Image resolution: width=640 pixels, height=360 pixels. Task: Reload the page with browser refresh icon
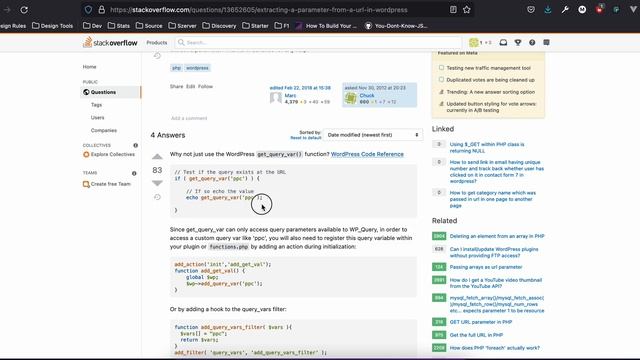pyautogui.click(x=24, y=9)
